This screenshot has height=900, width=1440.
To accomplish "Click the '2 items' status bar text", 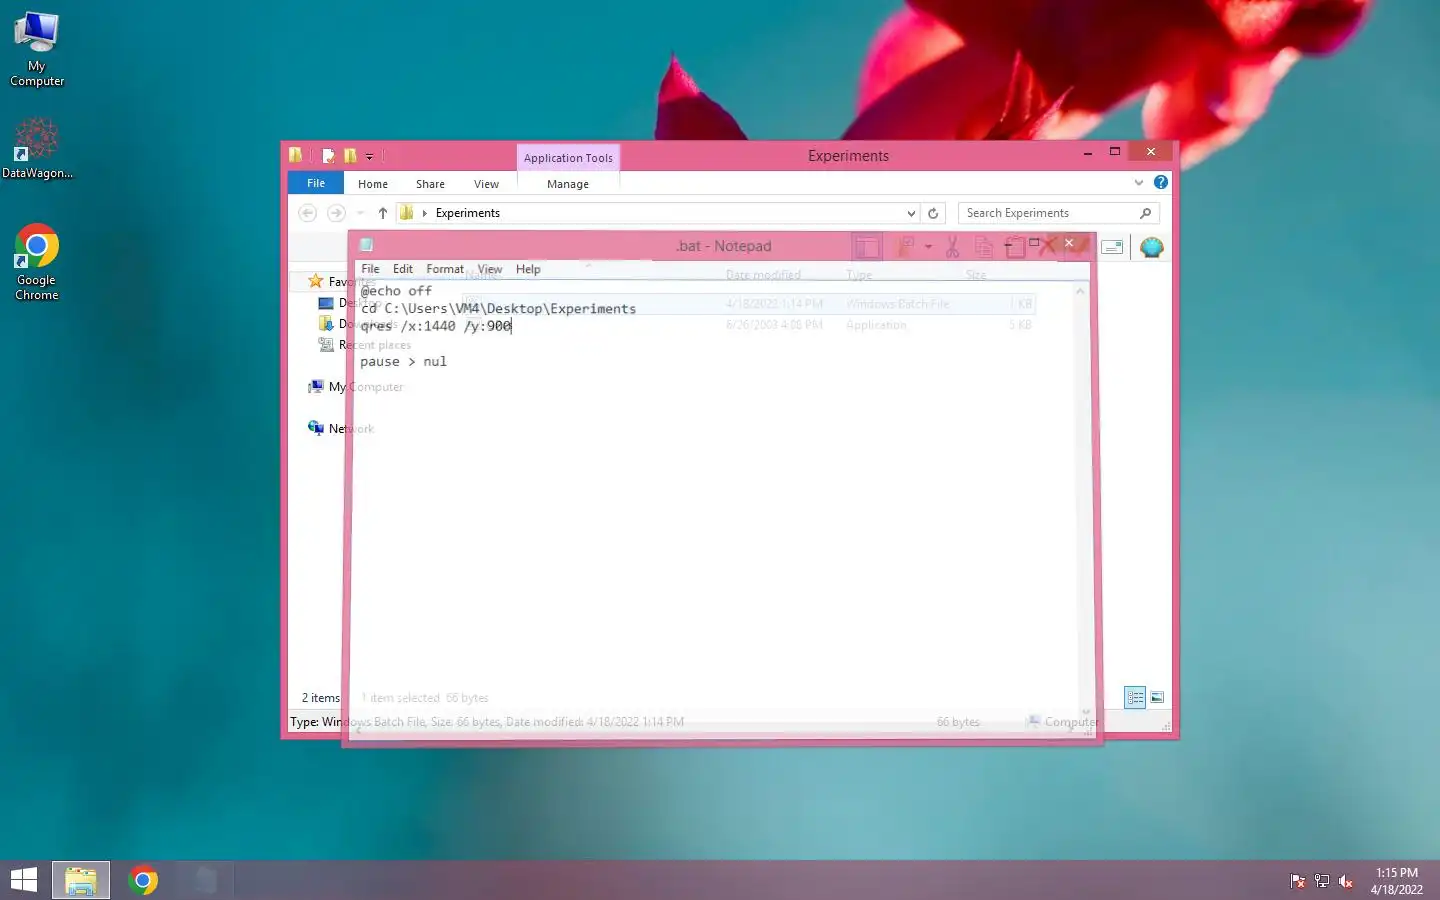I will [x=321, y=698].
